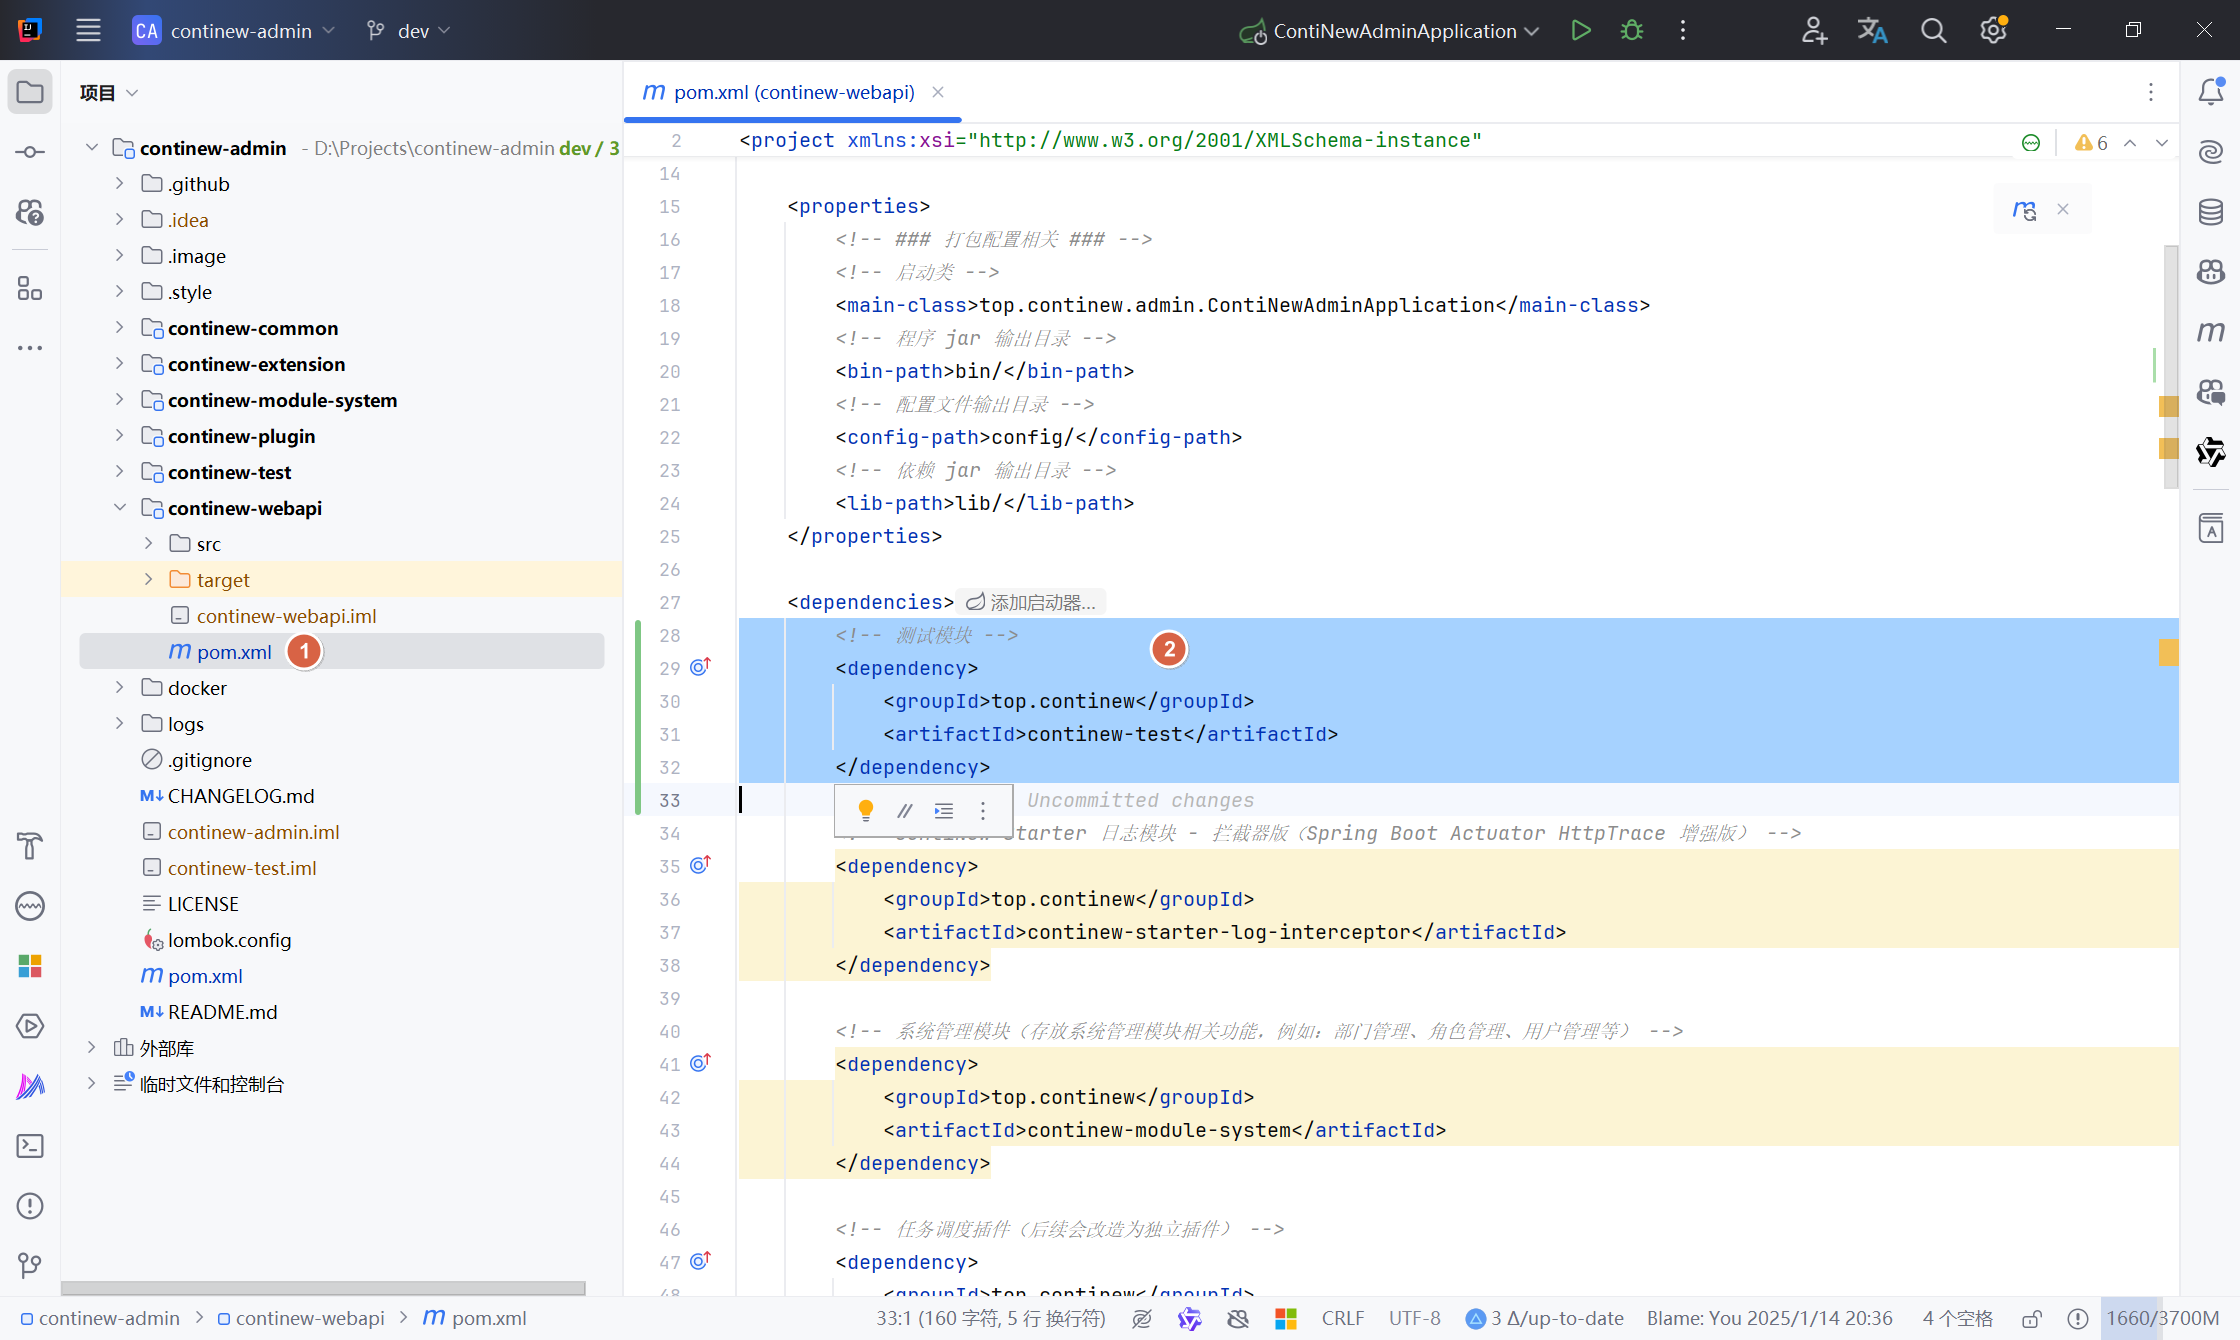2240x1340 pixels.
Task: Open editor tab options menu
Action: click(2151, 92)
